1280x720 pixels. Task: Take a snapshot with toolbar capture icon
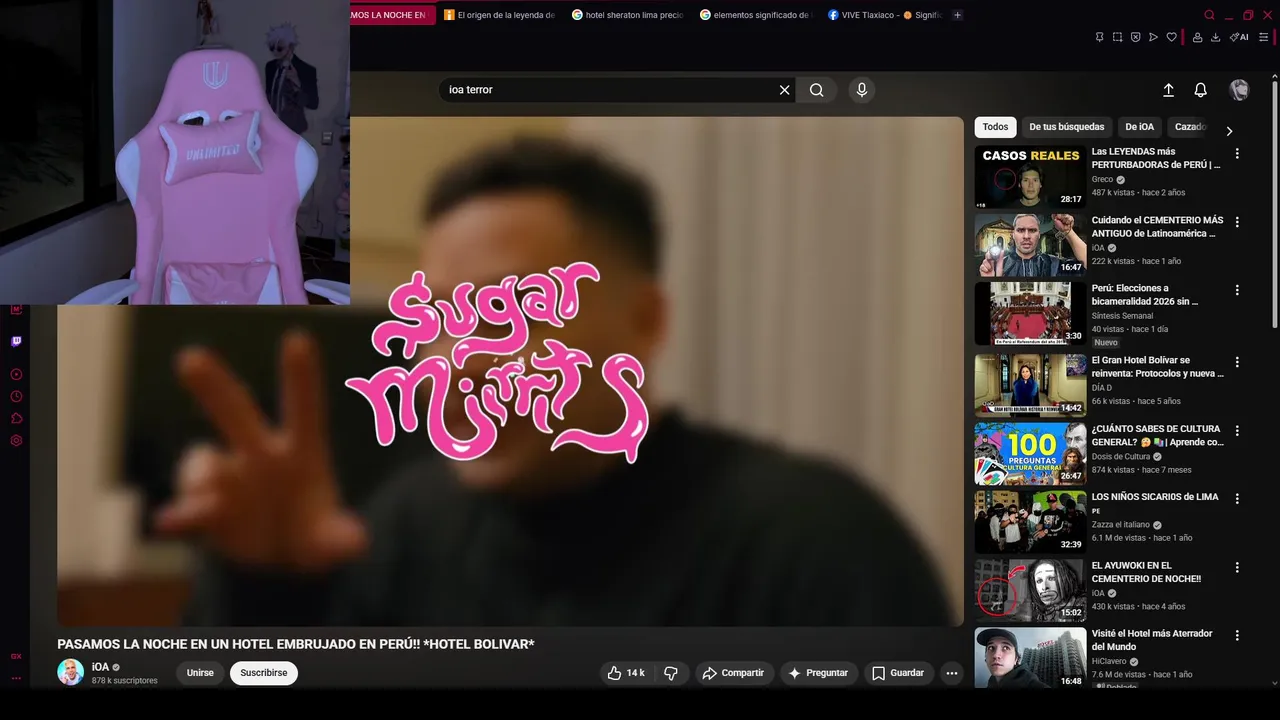(1117, 37)
